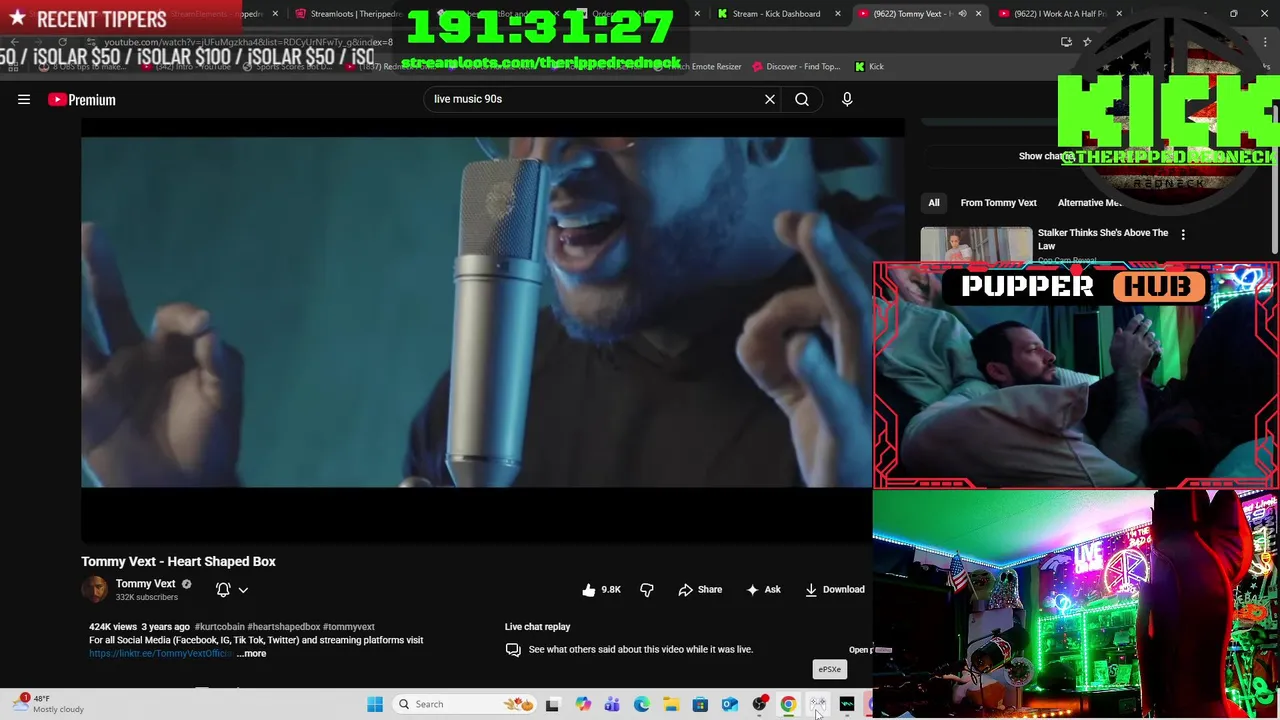1280x720 pixels.
Task: Select 'From Tommy Vext' filter chip
Action: pyautogui.click(x=998, y=203)
